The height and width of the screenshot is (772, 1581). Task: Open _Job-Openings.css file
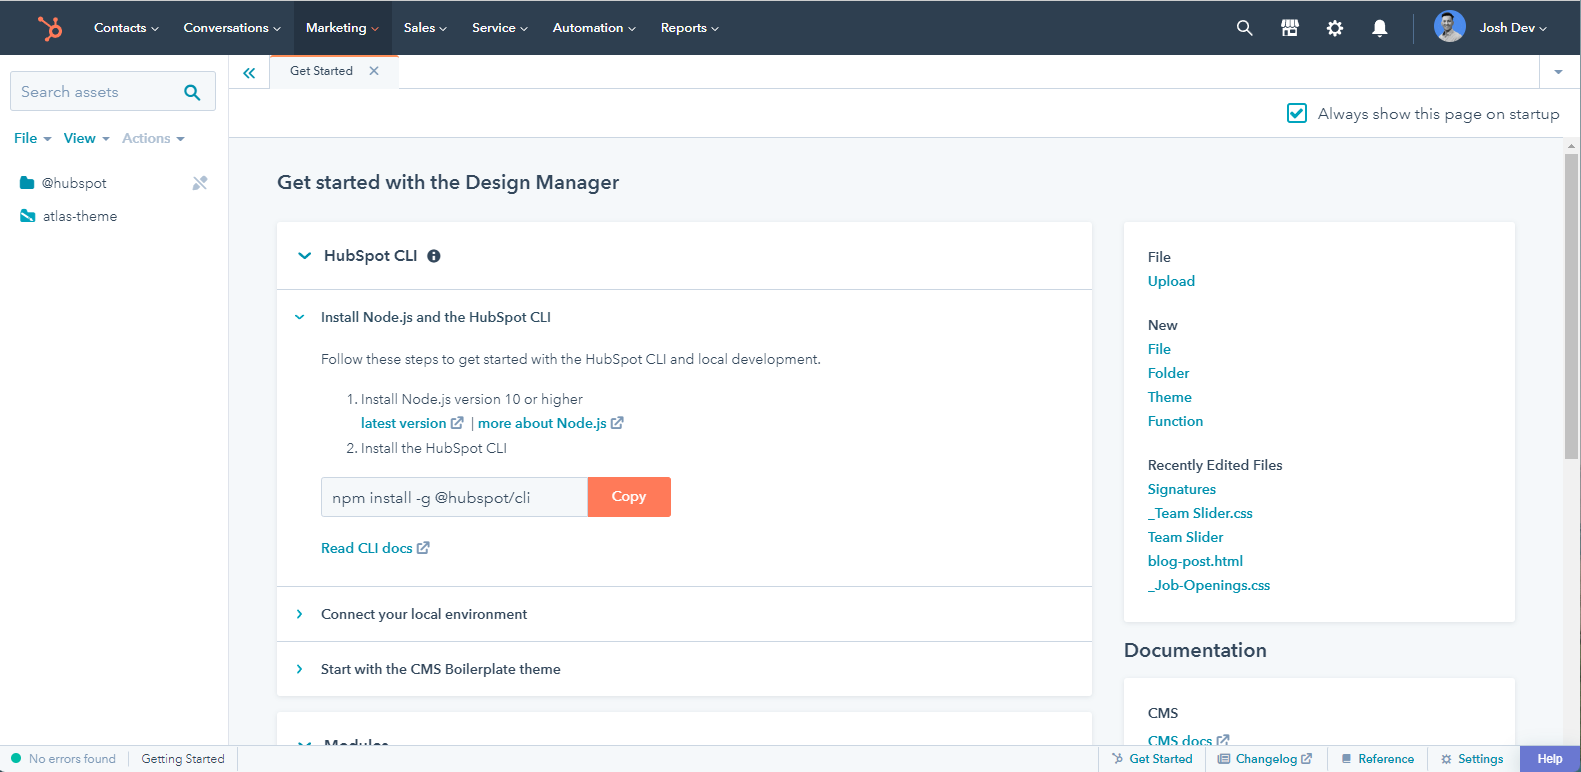pyautogui.click(x=1209, y=585)
